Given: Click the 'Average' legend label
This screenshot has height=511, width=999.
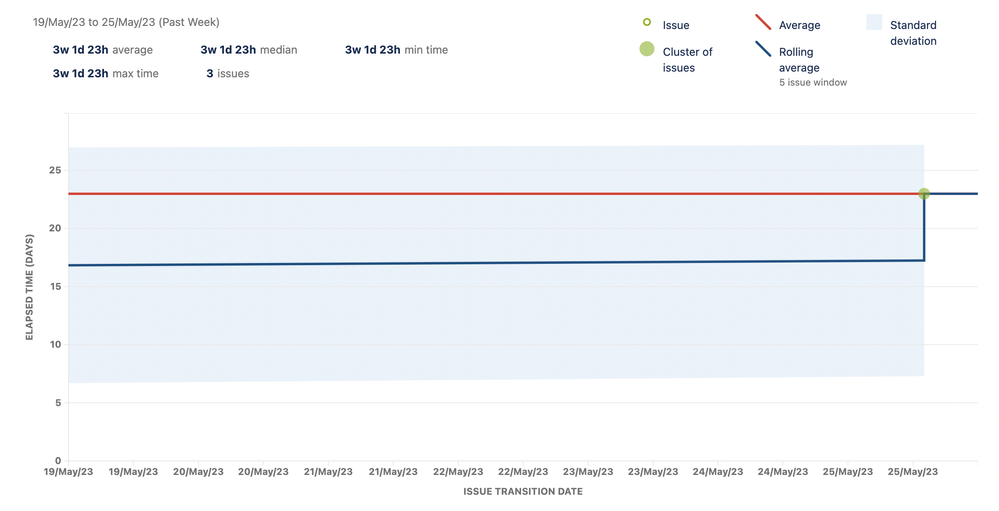Looking at the screenshot, I should coord(800,25).
